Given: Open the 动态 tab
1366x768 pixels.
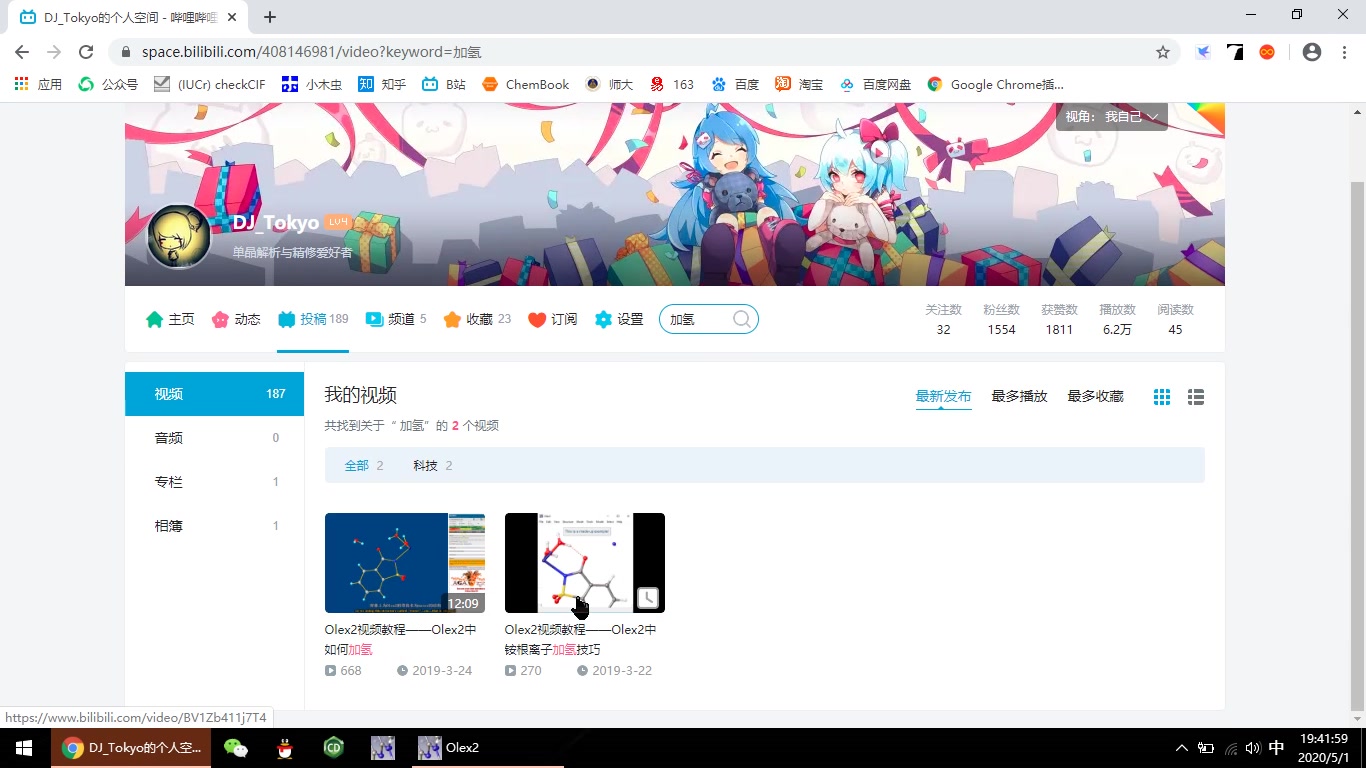Looking at the screenshot, I should point(236,319).
